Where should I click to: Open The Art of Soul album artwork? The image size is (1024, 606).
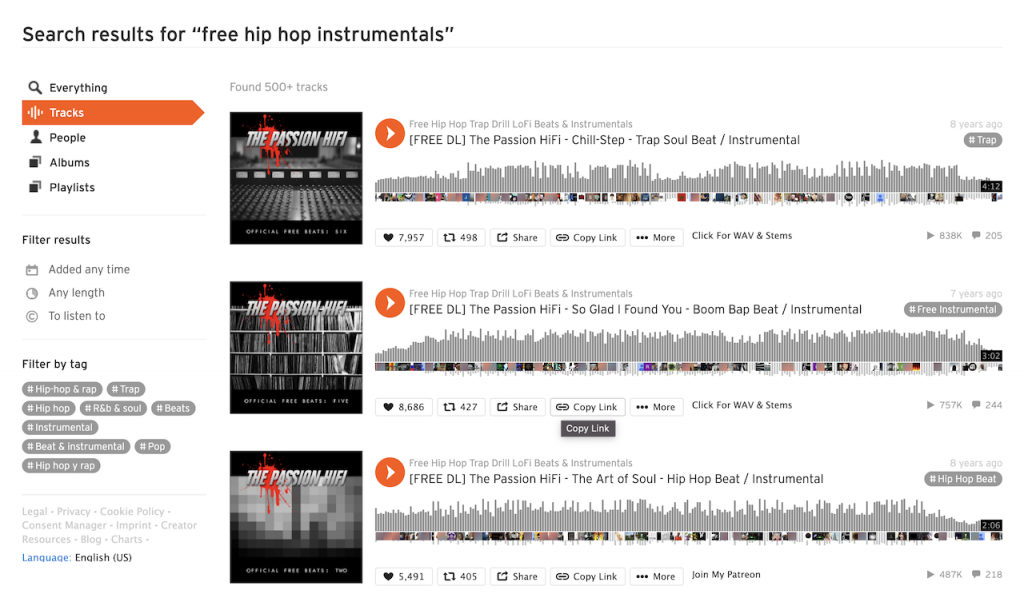click(296, 517)
